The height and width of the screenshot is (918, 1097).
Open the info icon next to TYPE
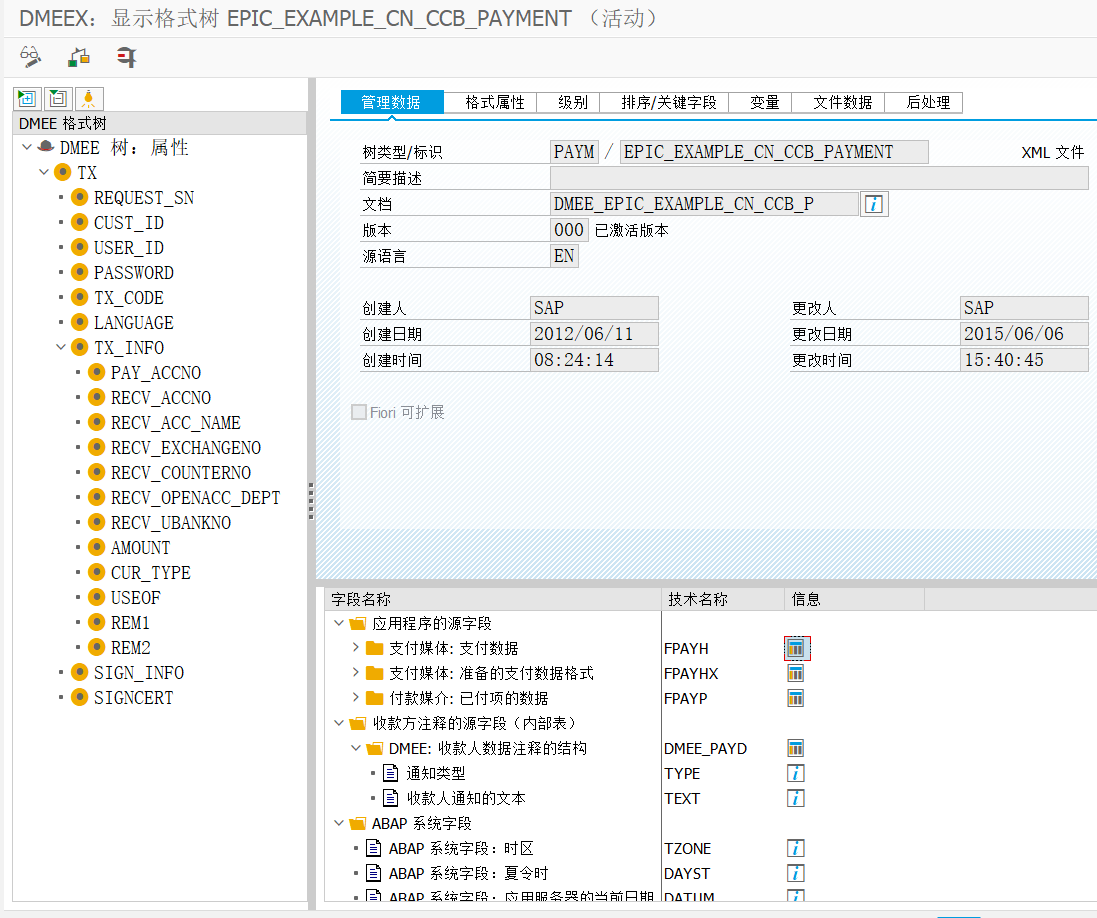795,773
